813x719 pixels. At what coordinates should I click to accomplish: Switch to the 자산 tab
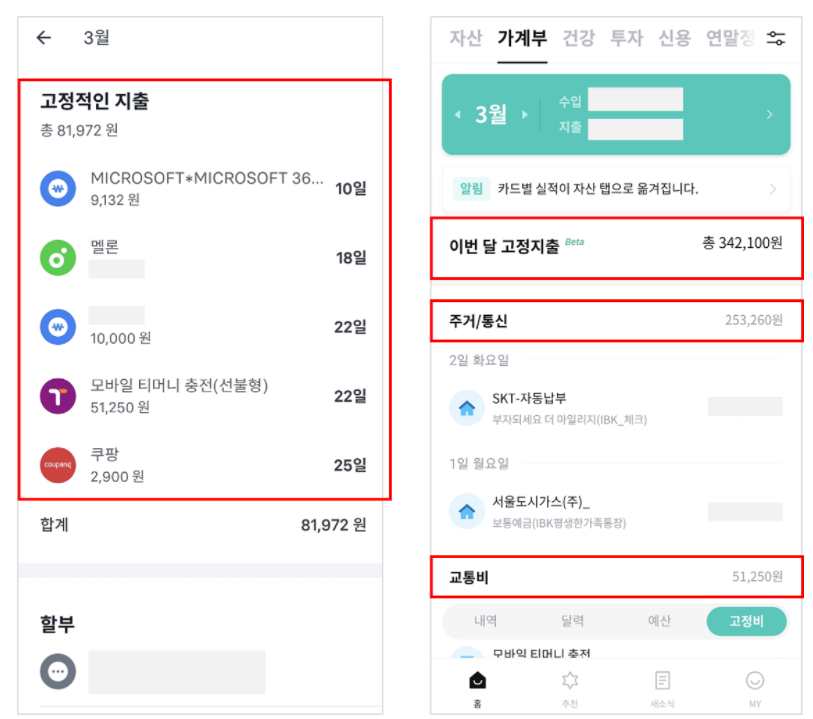[x=465, y=38]
